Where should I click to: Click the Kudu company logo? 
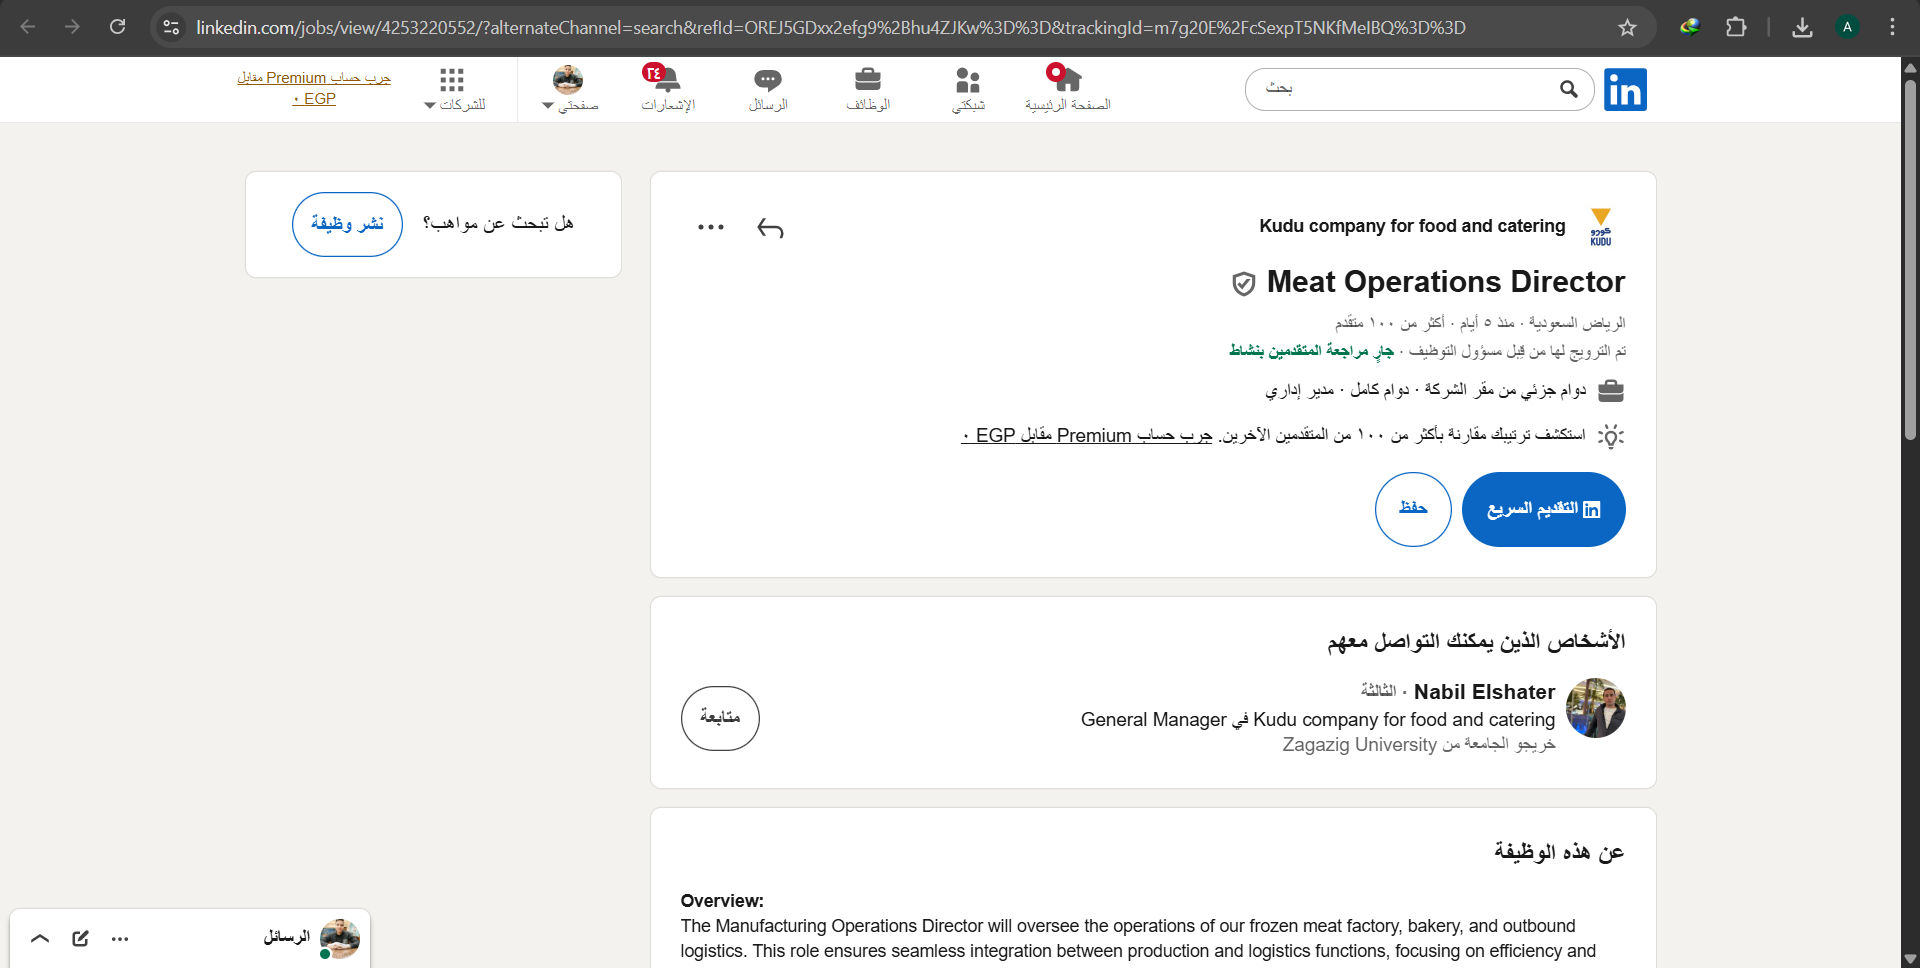click(x=1601, y=227)
